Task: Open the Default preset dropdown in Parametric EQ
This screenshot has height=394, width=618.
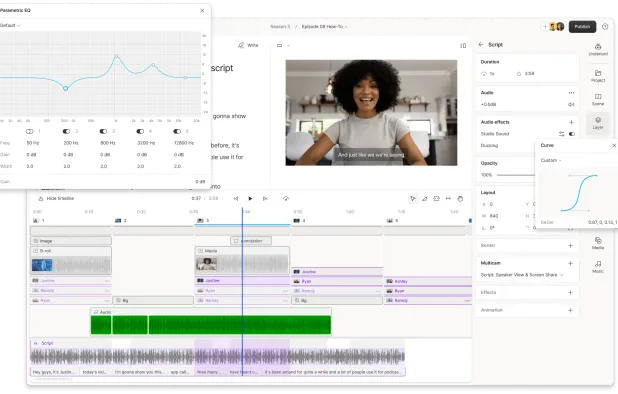Action: pos(10,25)
